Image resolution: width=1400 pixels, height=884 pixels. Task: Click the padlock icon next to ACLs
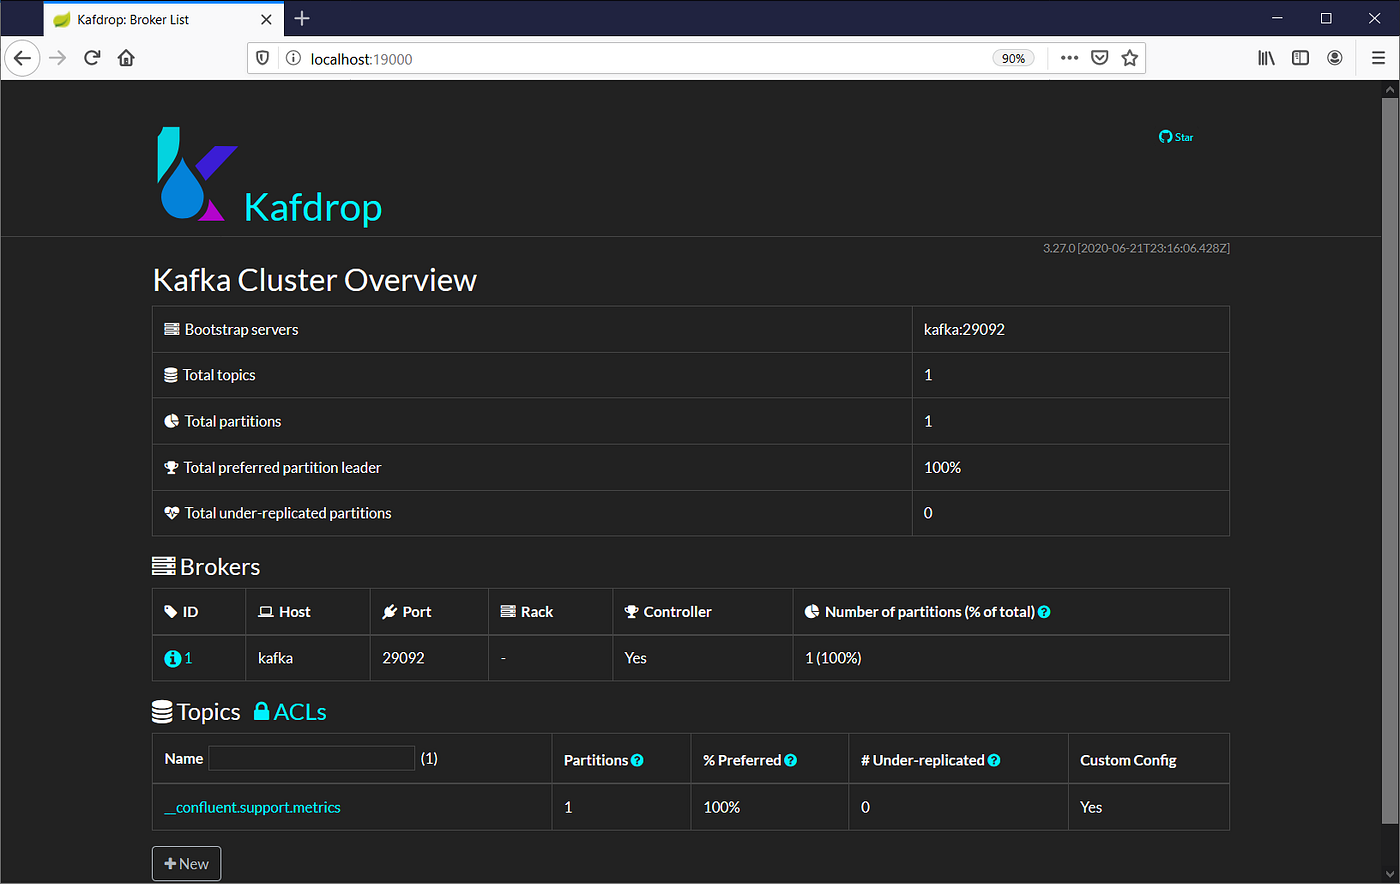tap(260, 711)
